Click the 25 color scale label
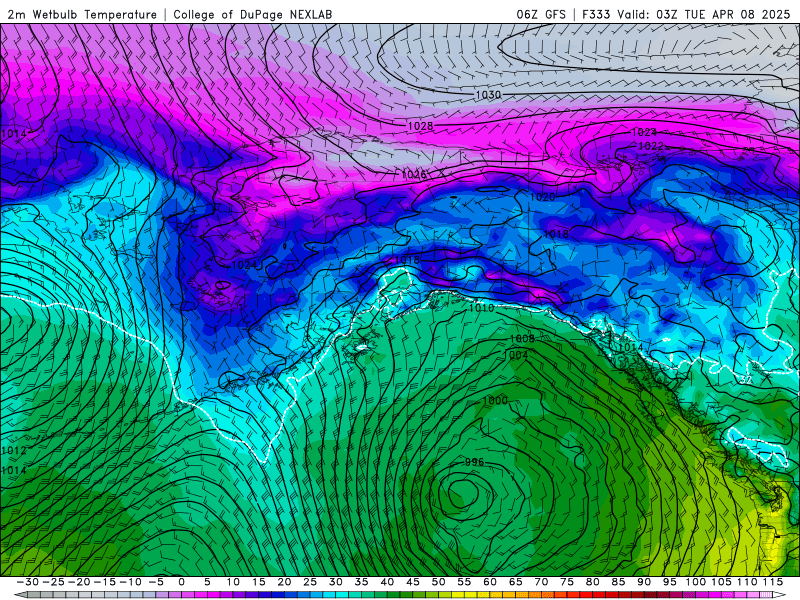Screen dimensions: 800x600 tap(310, 582)
